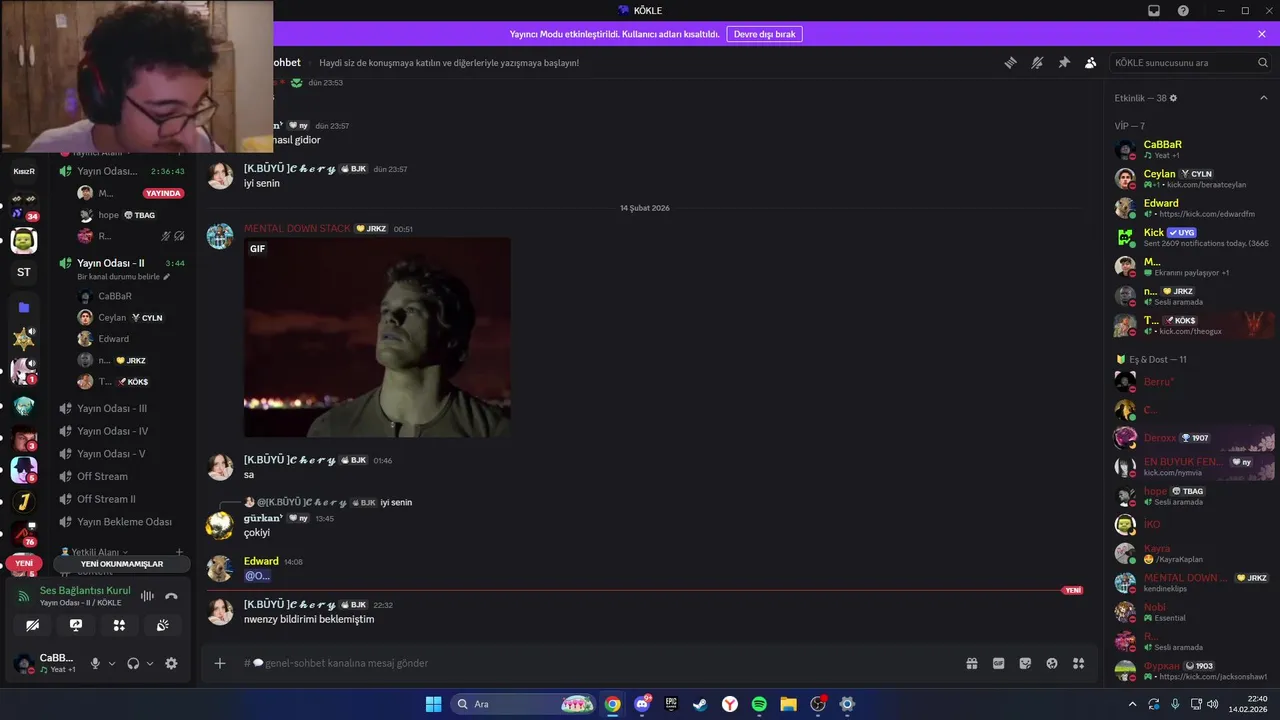Viewport: 1280px width, 720px height.
Task: Select Edward in Yayın Odası - II
Action: (x=113, y=339)
